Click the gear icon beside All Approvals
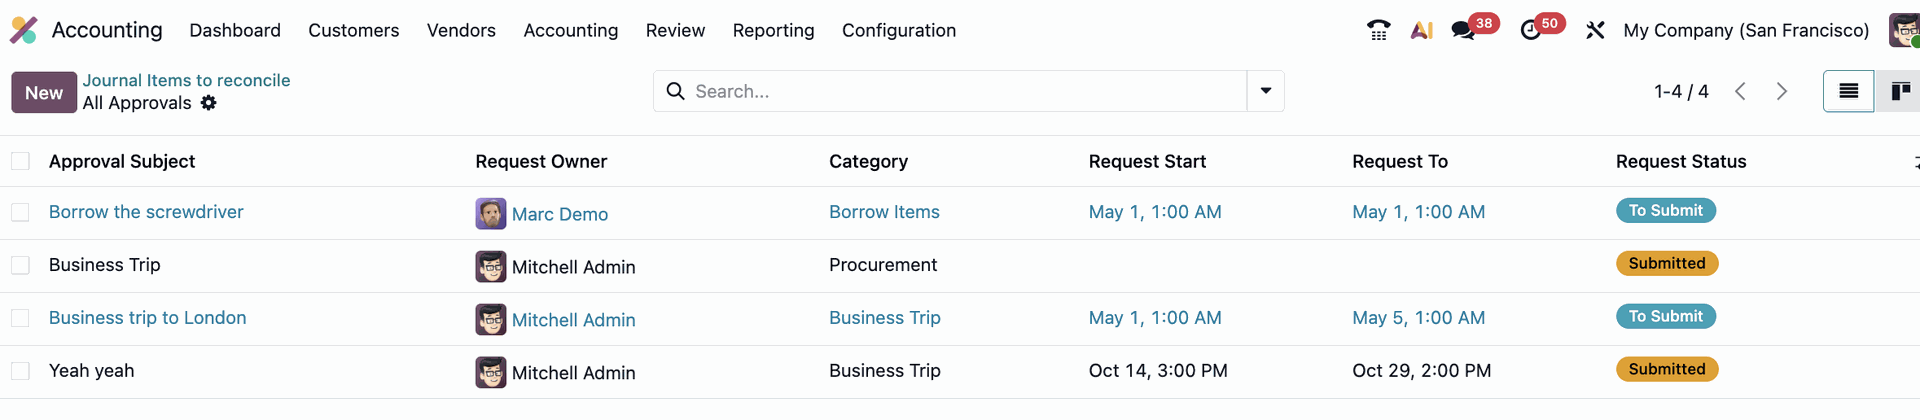1920x420 pixels. coord(208,103)
